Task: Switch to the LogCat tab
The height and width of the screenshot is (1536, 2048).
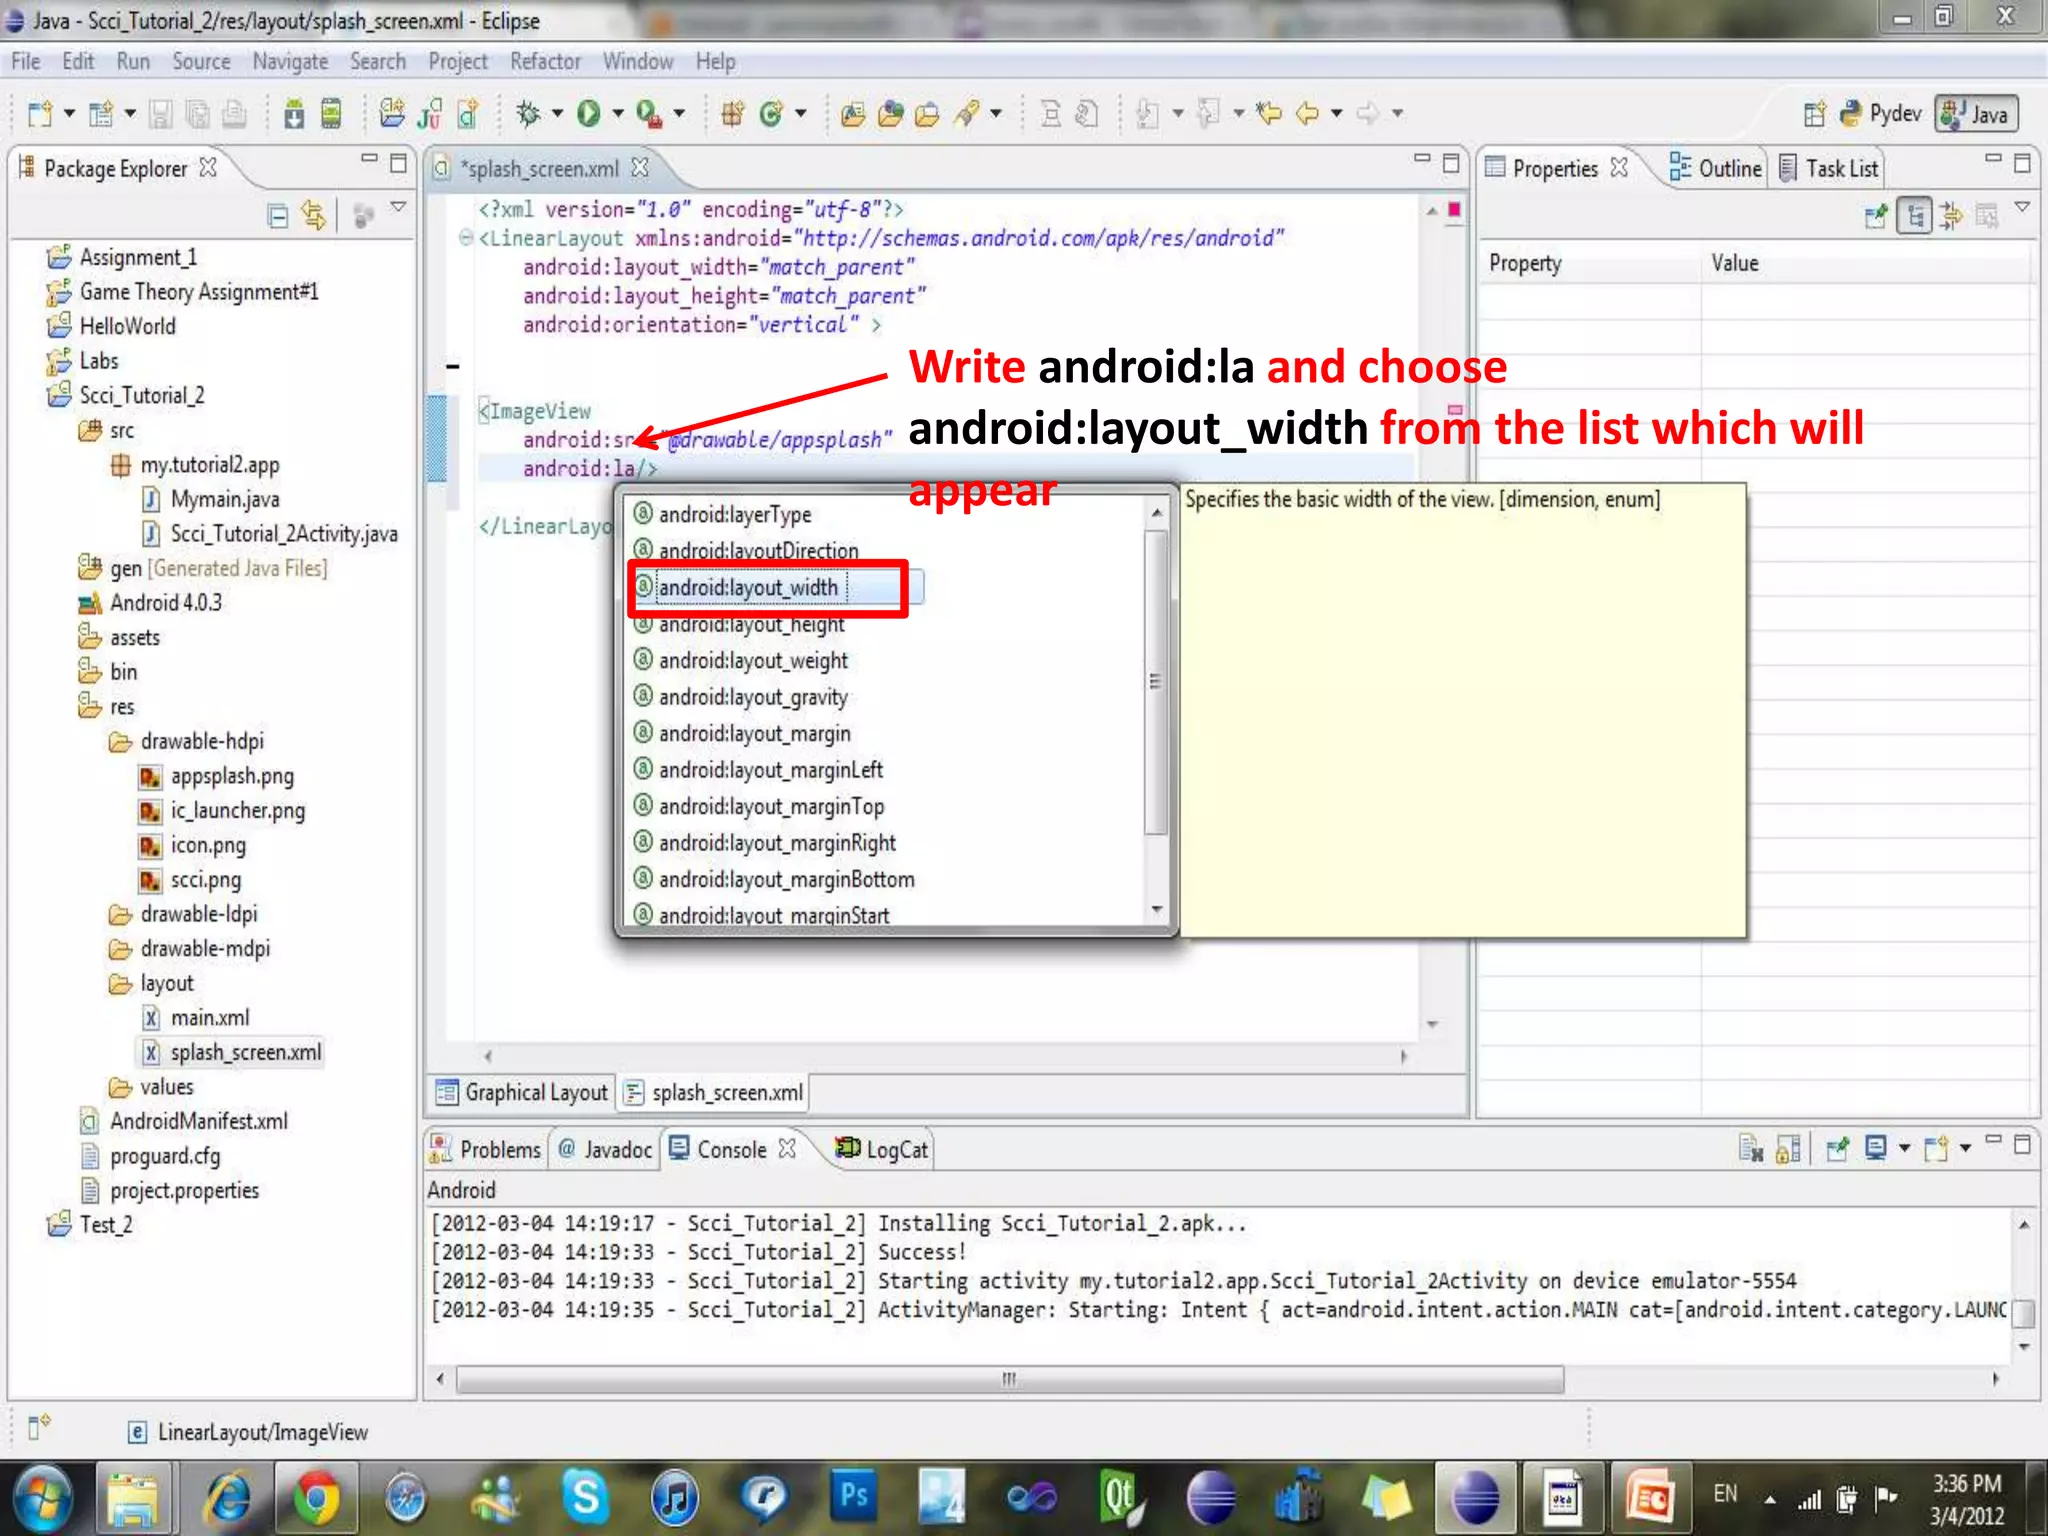Action: click(x=883, y=1149)
